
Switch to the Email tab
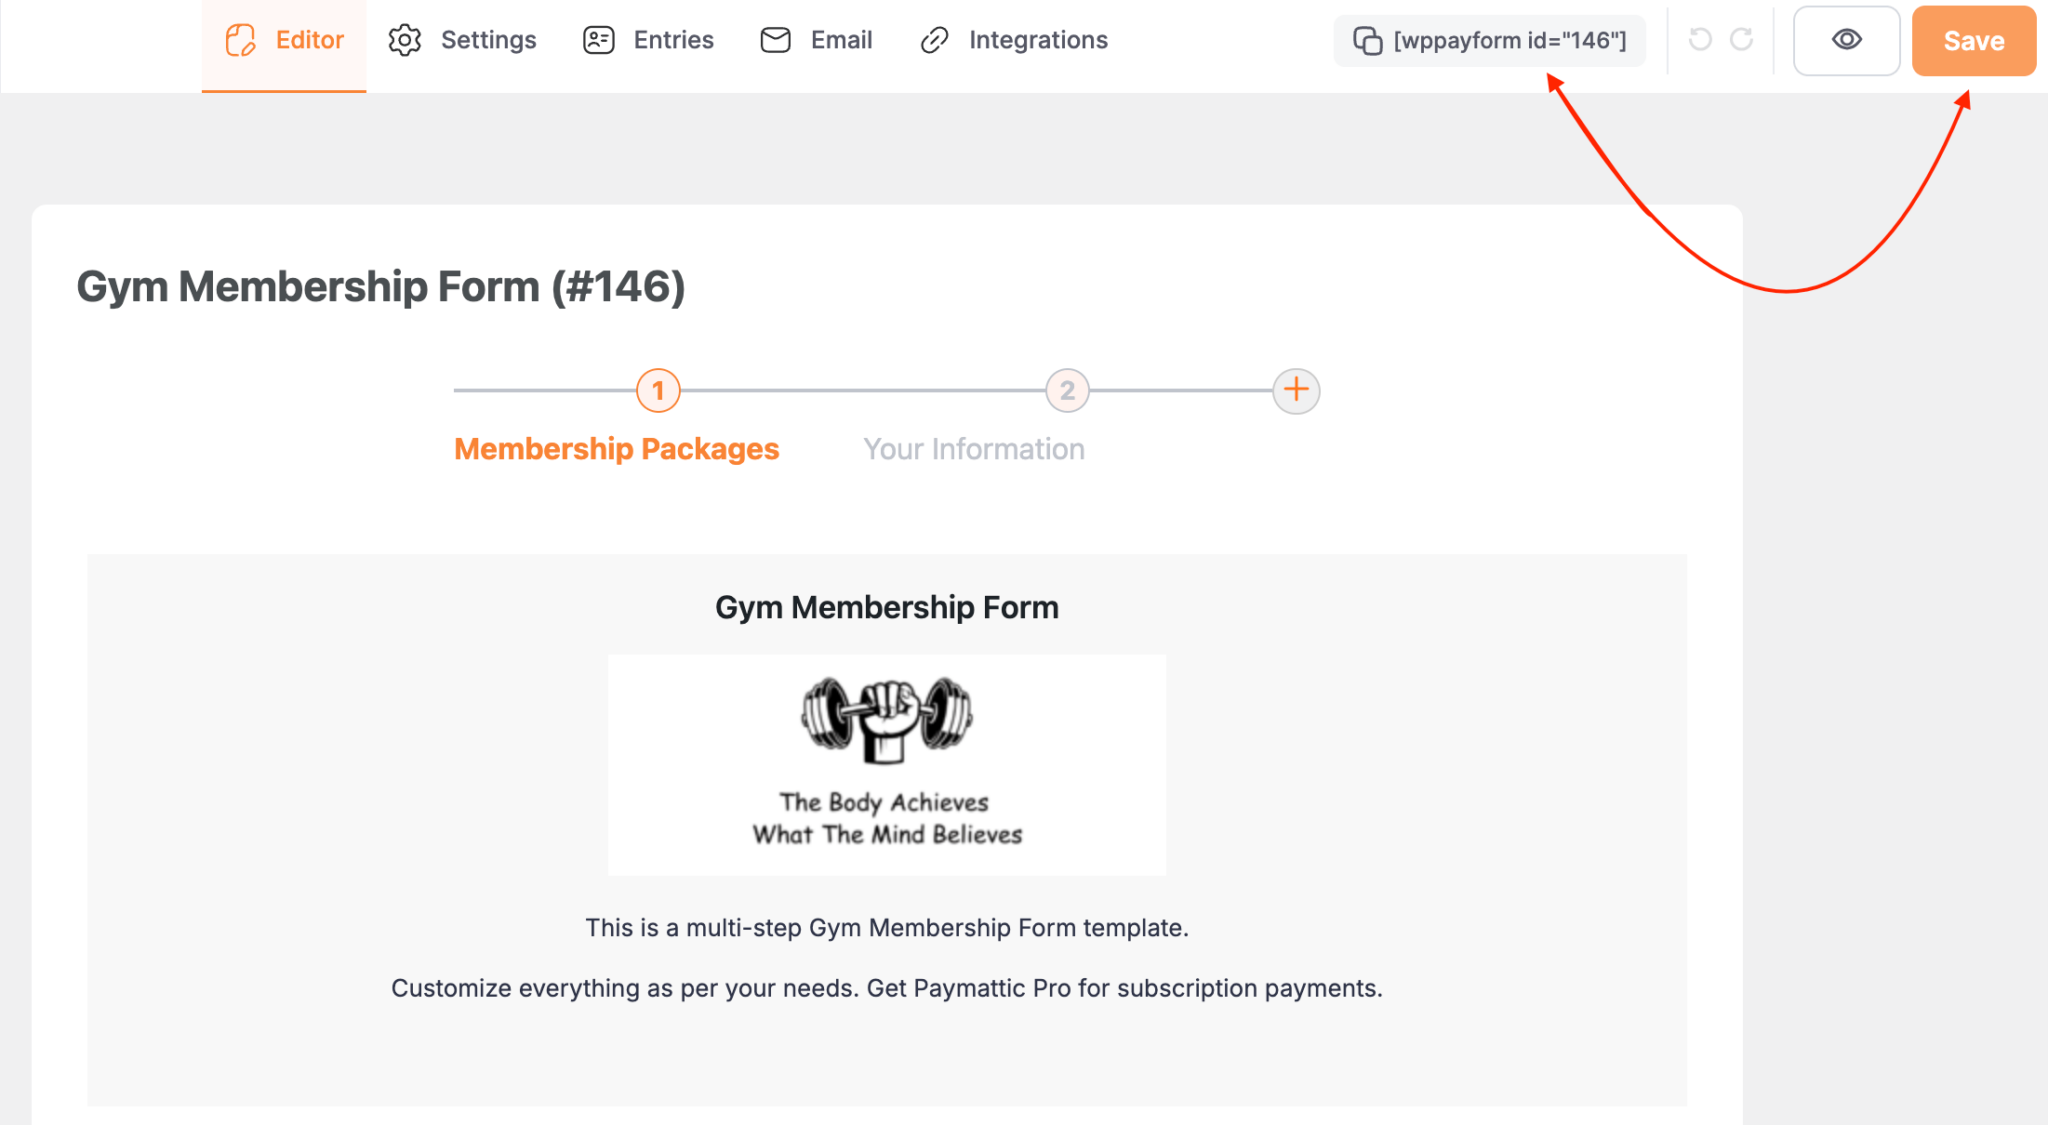tap(841, 40)
